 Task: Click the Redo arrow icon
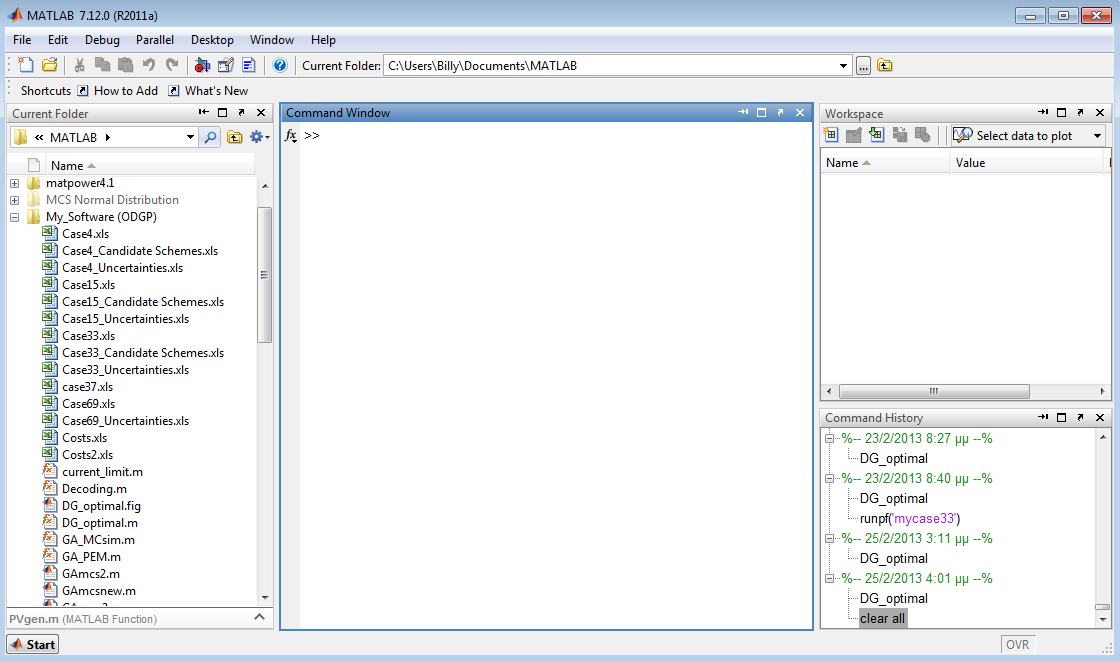tap(172, 66)
